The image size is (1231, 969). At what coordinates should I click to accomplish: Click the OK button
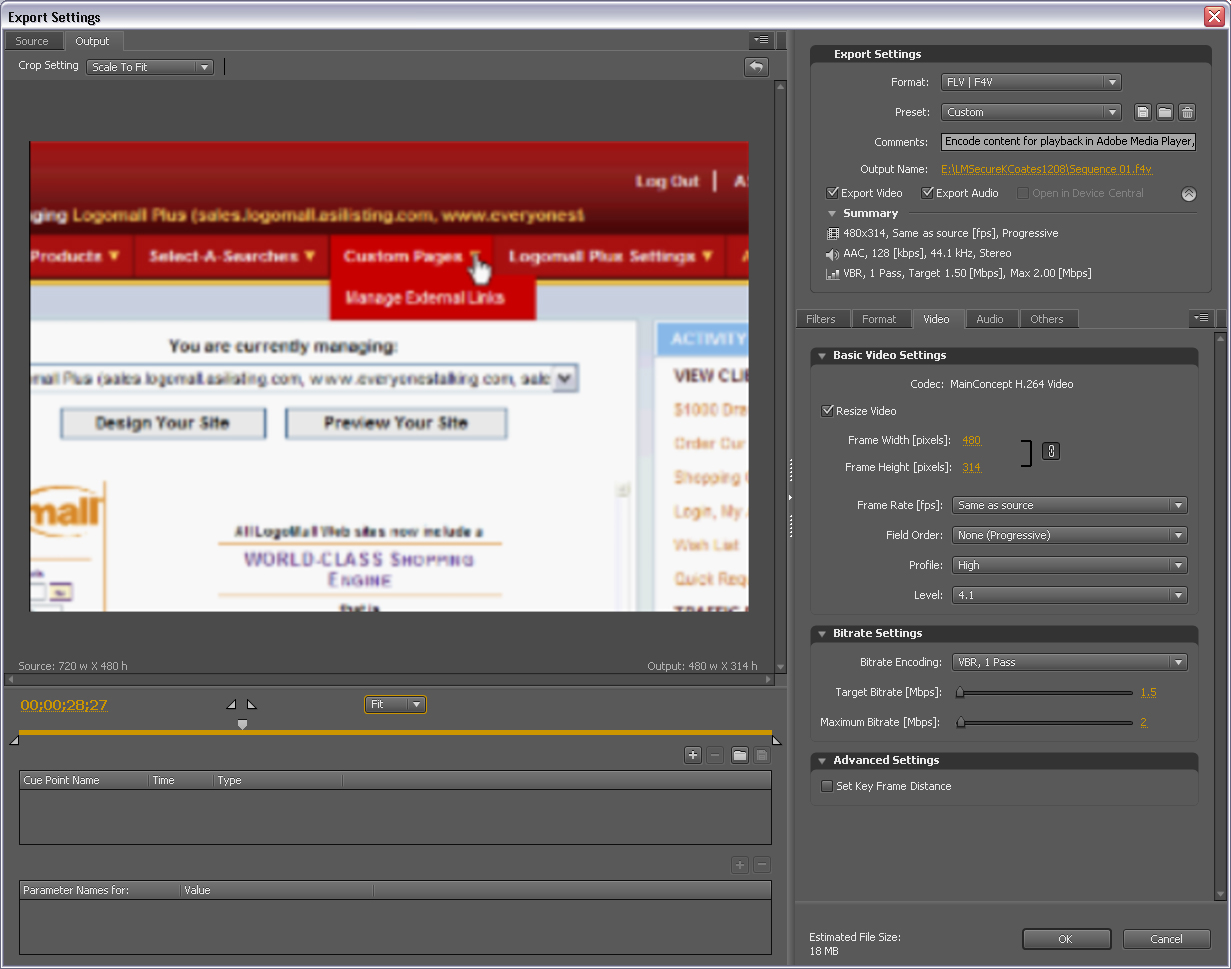(1066, 939)
